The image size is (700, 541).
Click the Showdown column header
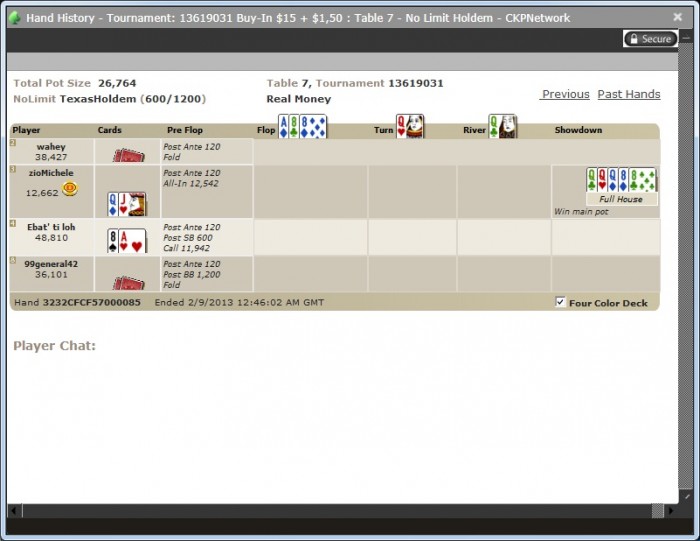(578, 130)
